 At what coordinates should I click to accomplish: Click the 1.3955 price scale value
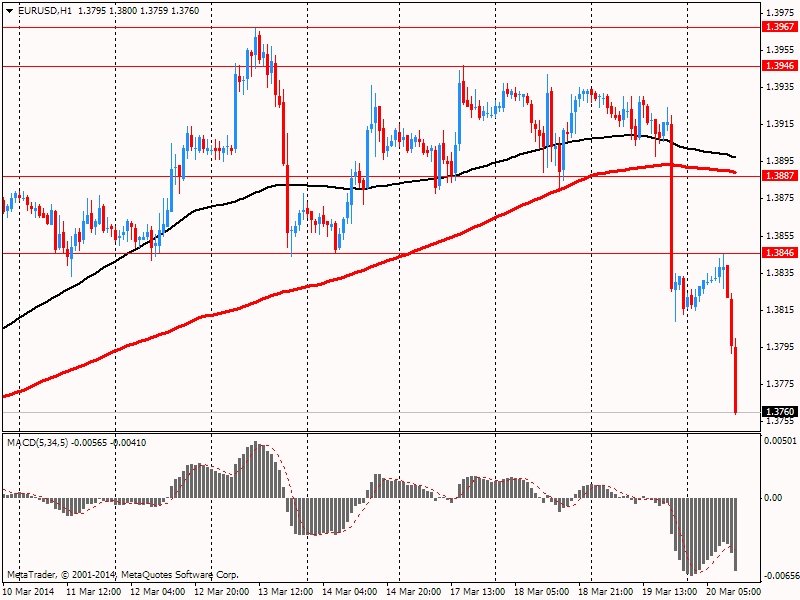(780, 49)
